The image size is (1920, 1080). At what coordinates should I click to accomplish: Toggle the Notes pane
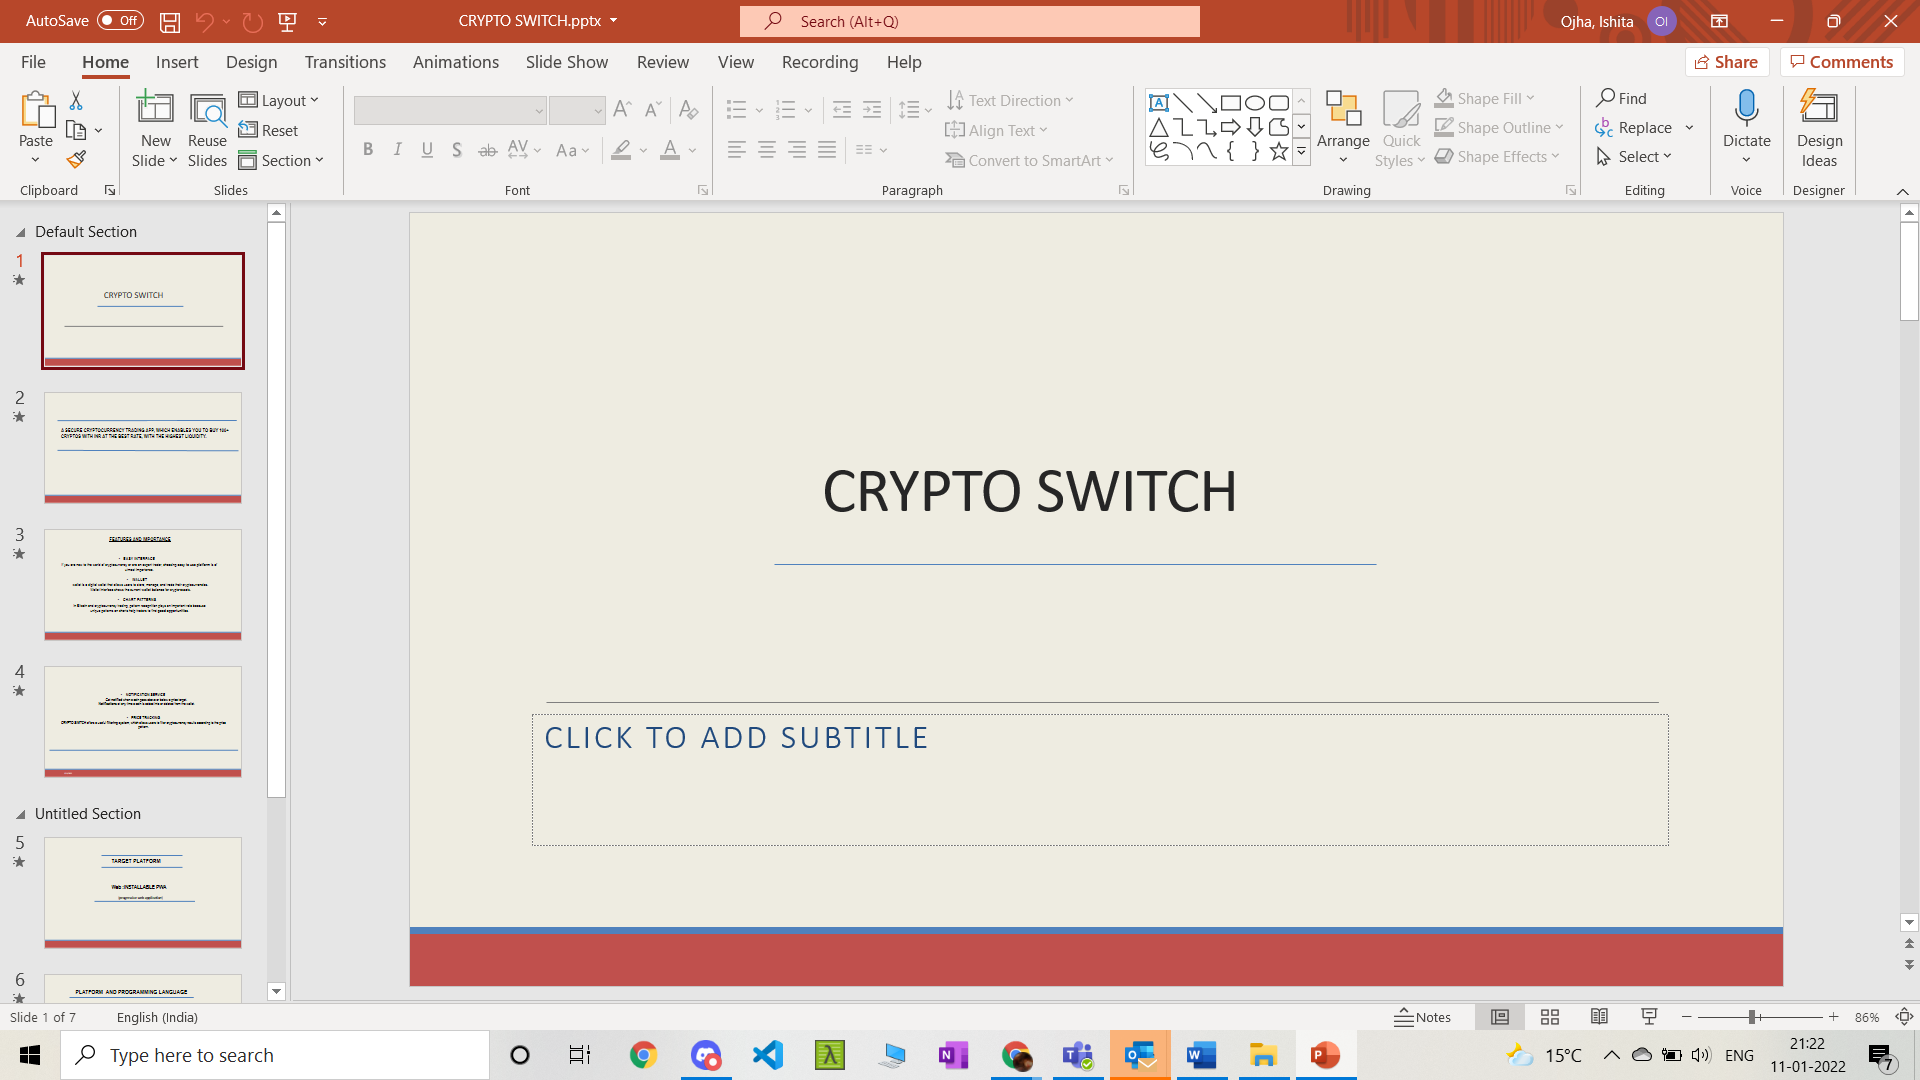(1423, 1017)
